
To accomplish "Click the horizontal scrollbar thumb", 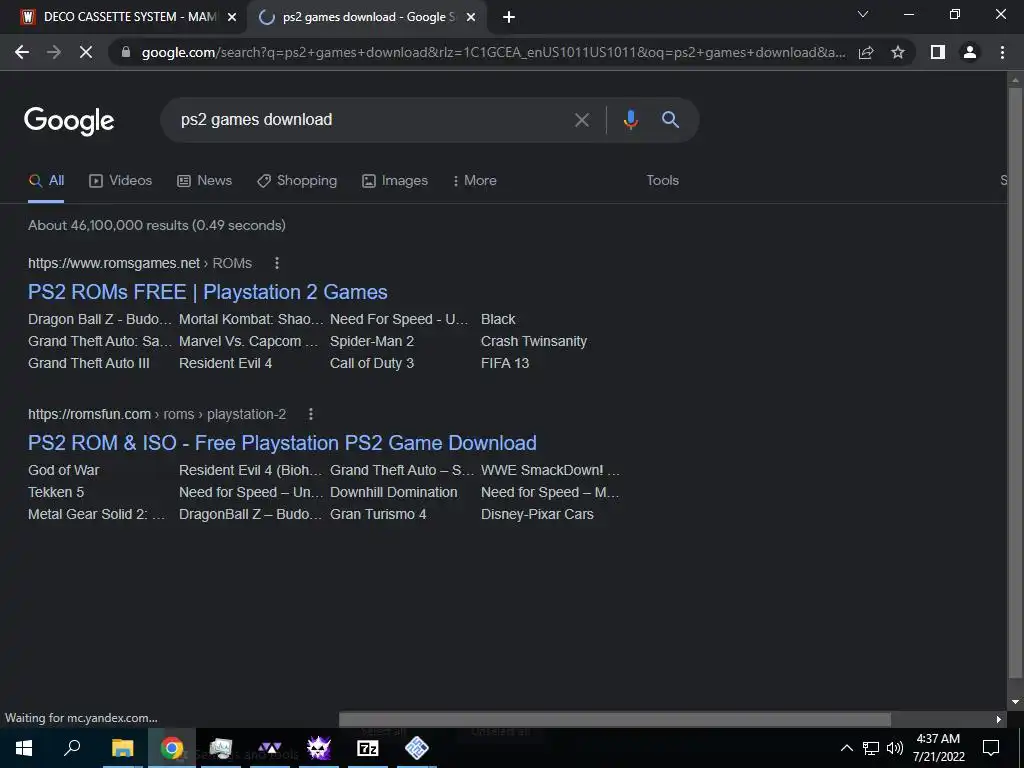I will [615, 719].
